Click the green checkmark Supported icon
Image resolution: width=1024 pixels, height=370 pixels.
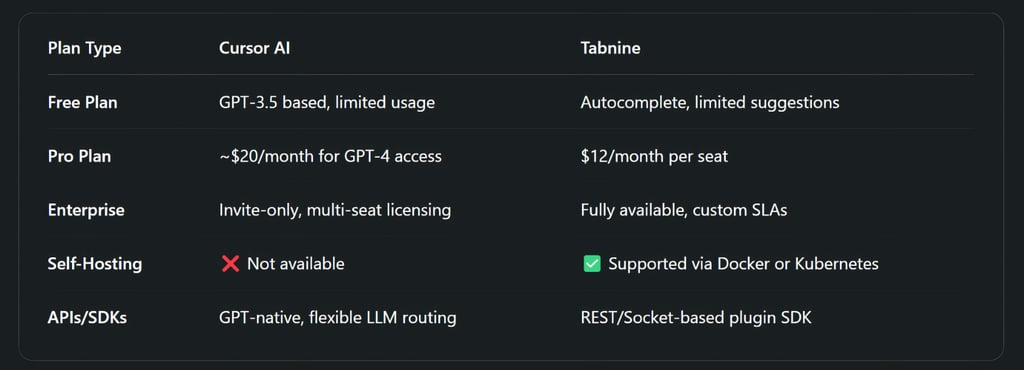tap(591, 264)
